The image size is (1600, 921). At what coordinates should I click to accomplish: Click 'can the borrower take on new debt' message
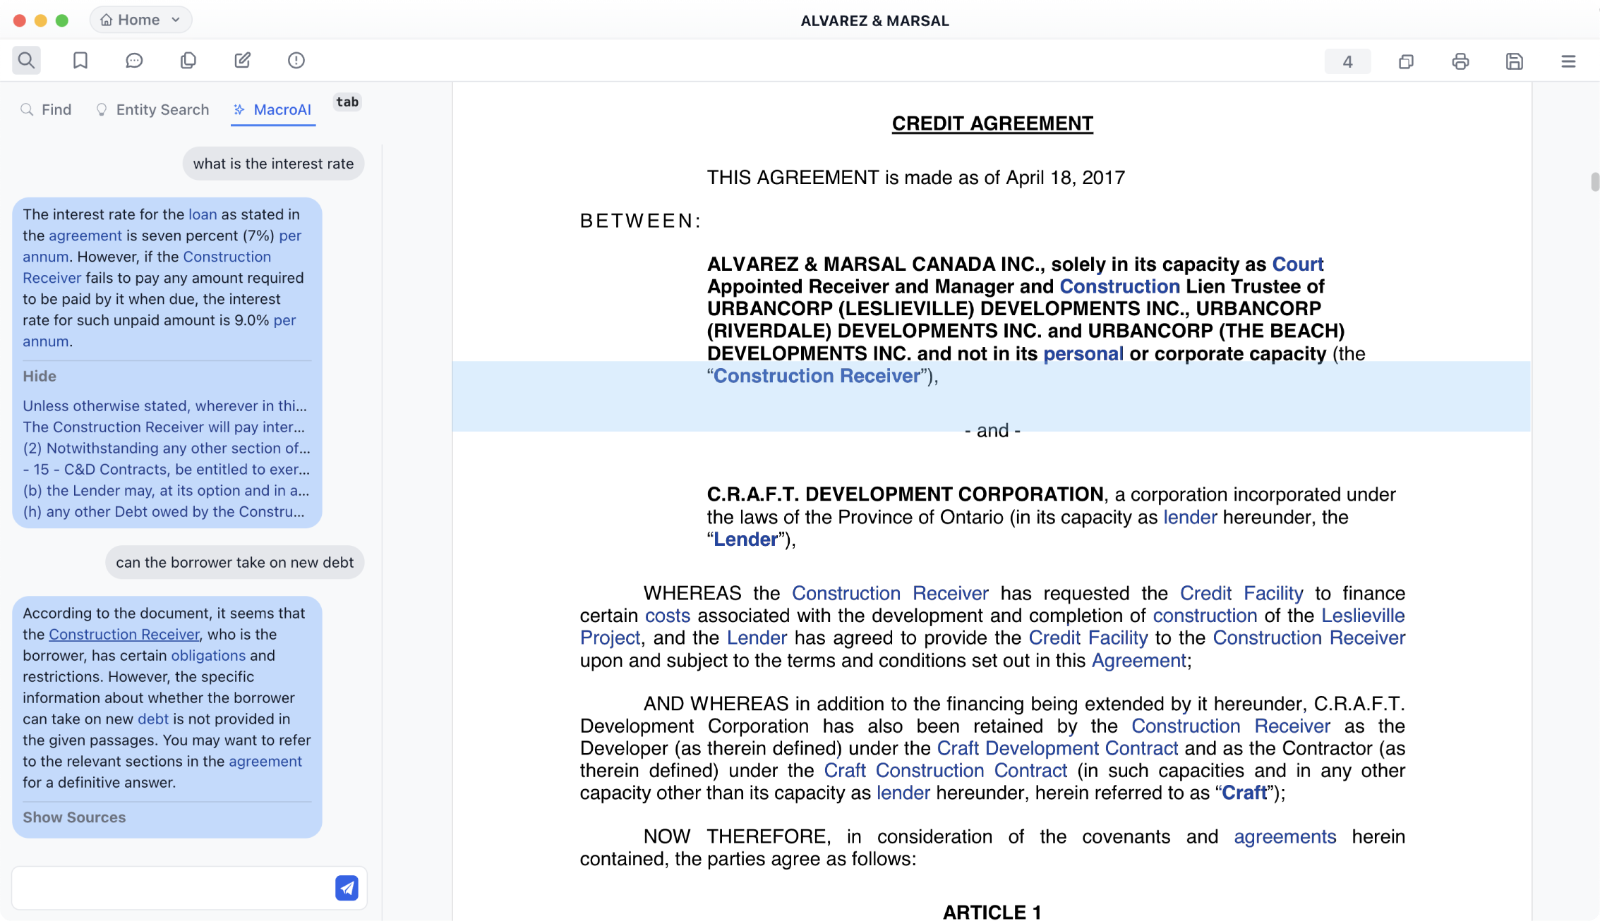point(235,562)
